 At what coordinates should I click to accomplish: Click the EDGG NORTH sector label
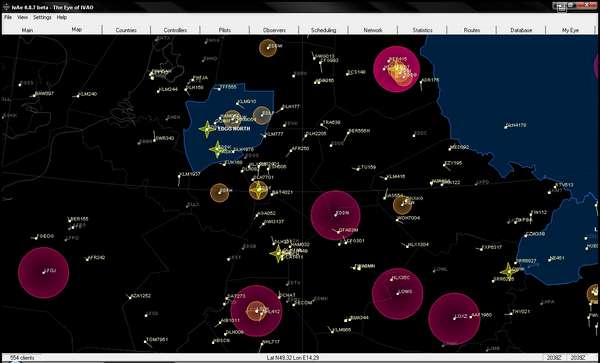click(234, 129)
